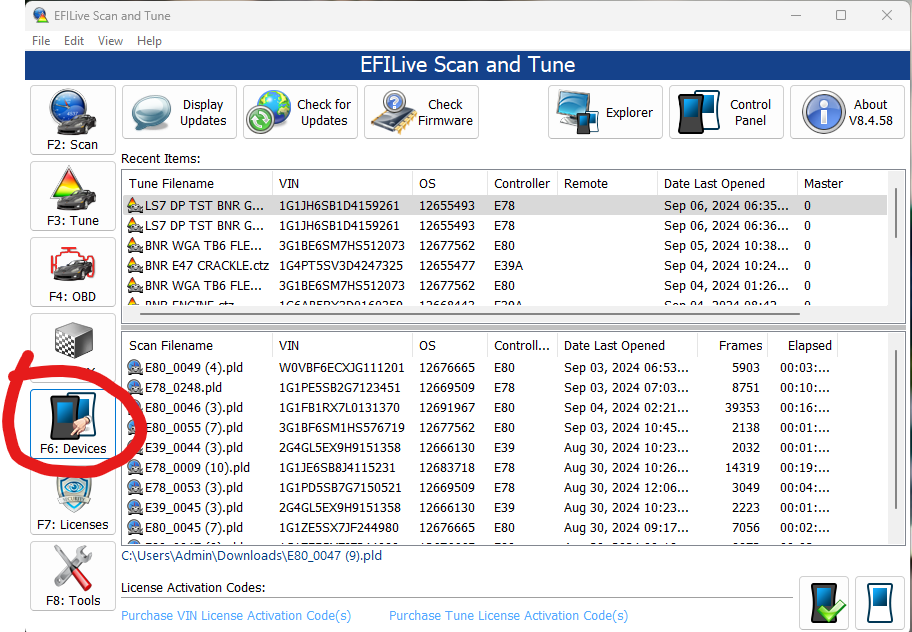Click VIN 1G1ZE5SX7JF244980 in scan list
This screenshot has height=632, width=912.
click(339, 527)
